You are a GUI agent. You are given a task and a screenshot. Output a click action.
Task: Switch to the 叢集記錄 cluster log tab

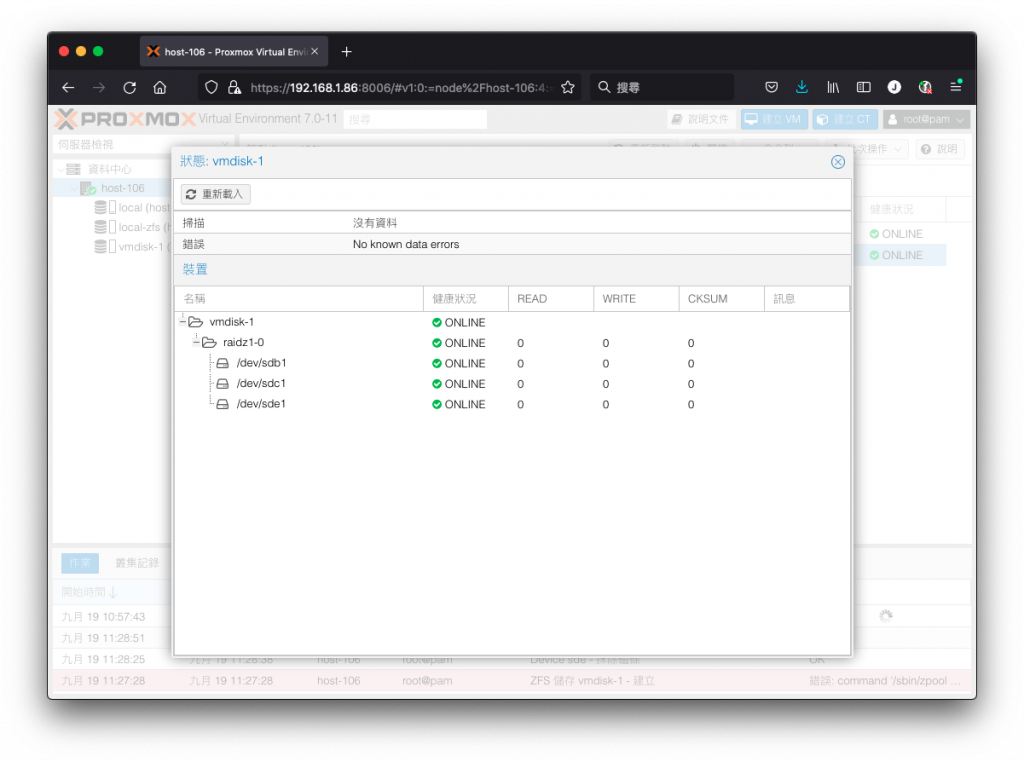tap(137, 563)
